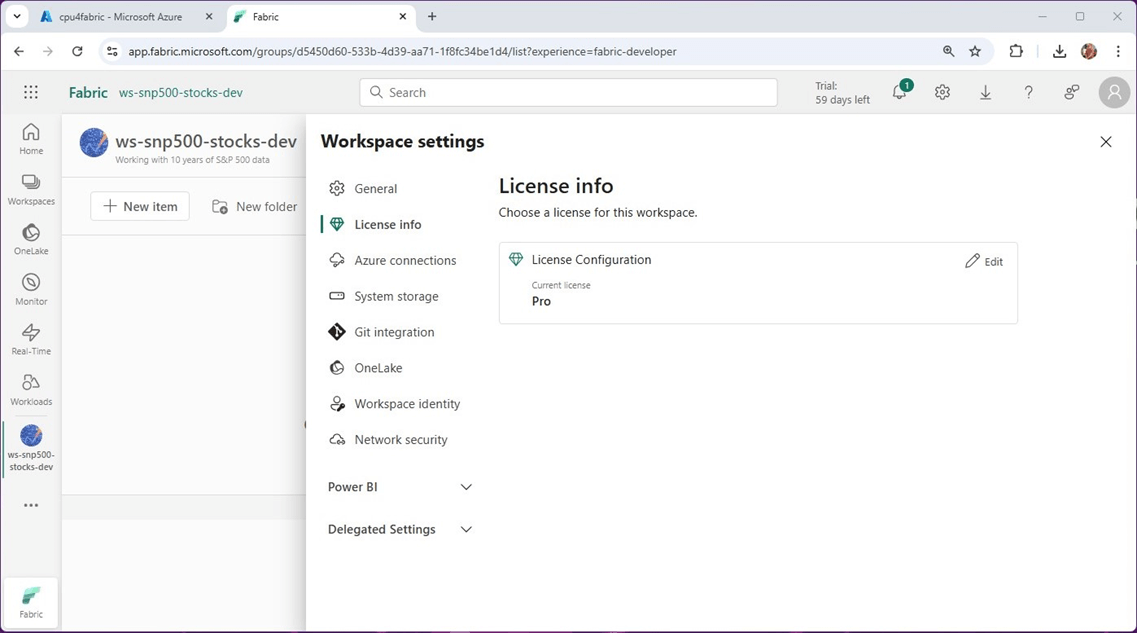1137x633 pixels.
Task: Expand the Delegated Settings section
Action: 400,529
